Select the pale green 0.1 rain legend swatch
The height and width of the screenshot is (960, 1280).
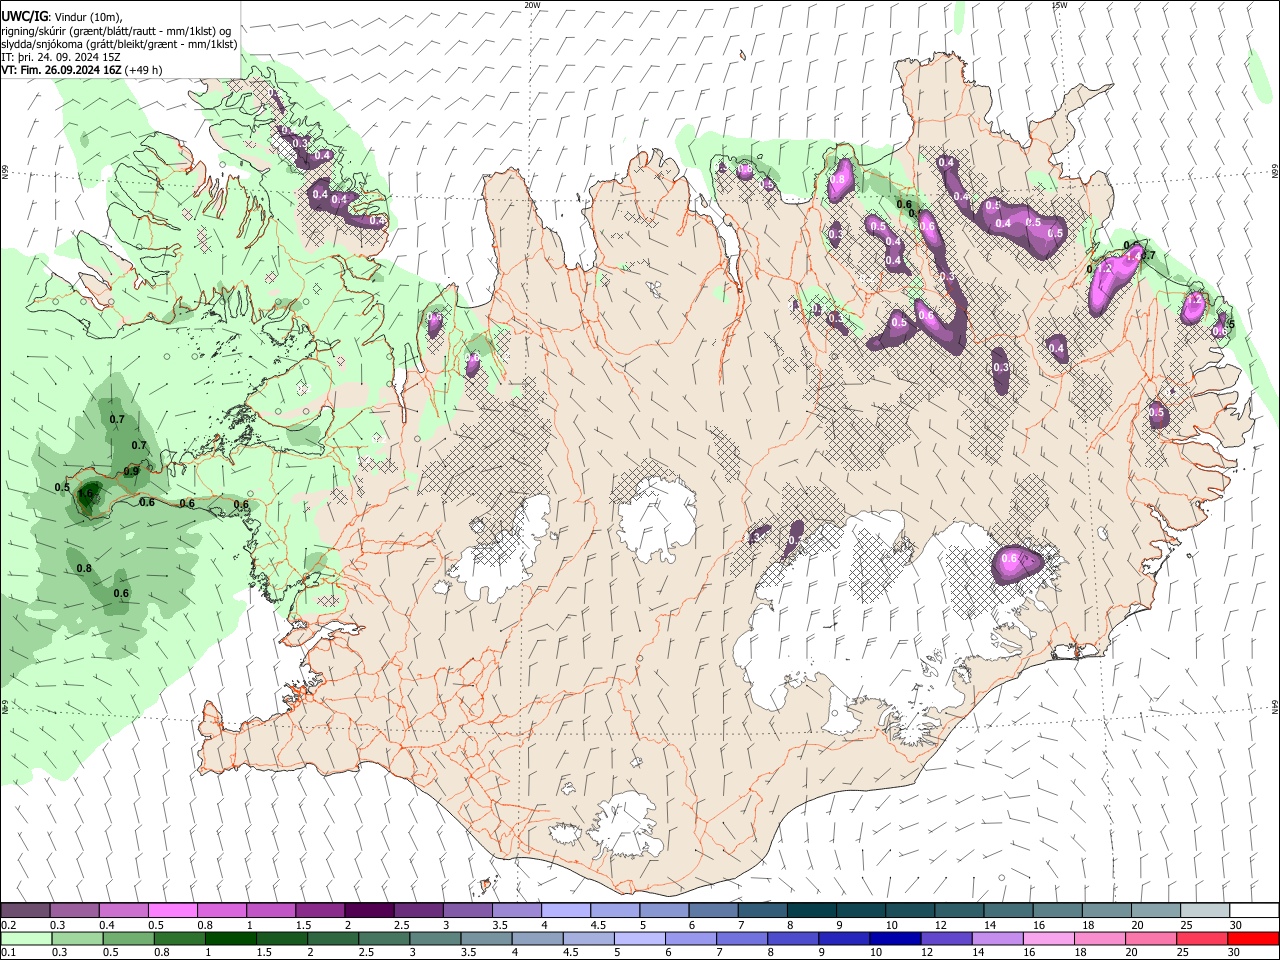25,938
